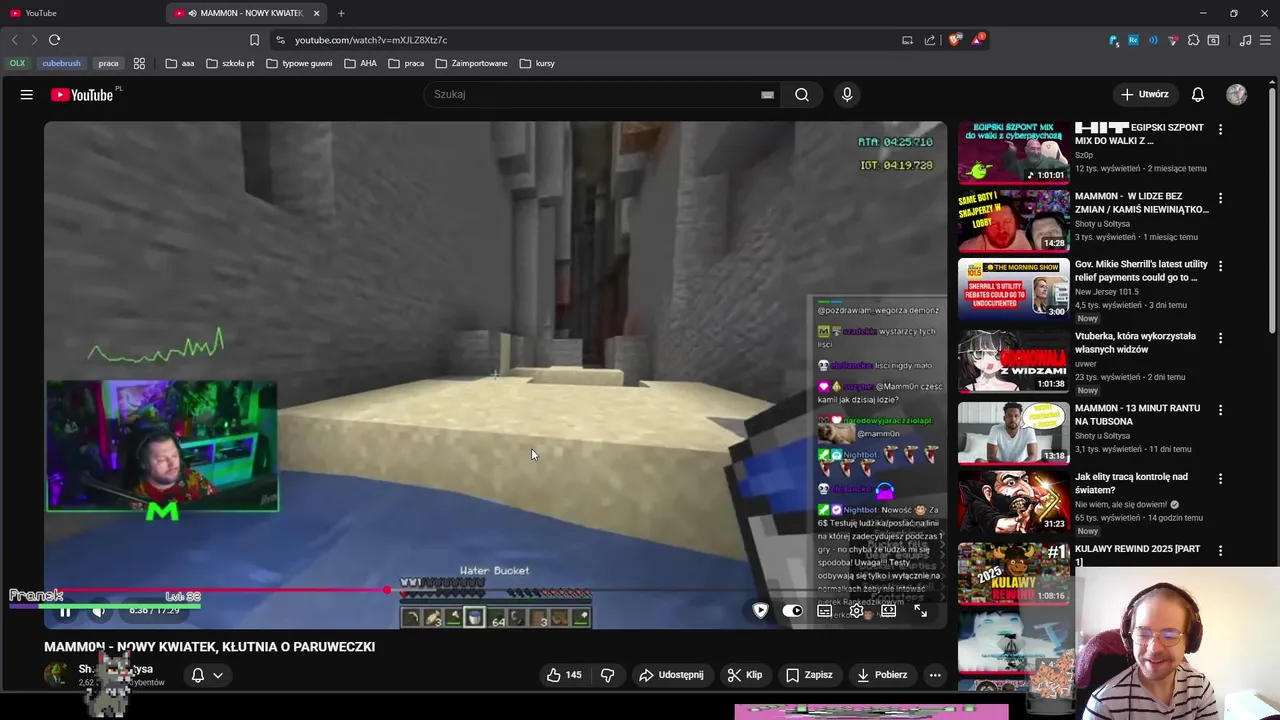
Task: Mute the video with speaker icon
Action: pos(98,611)
